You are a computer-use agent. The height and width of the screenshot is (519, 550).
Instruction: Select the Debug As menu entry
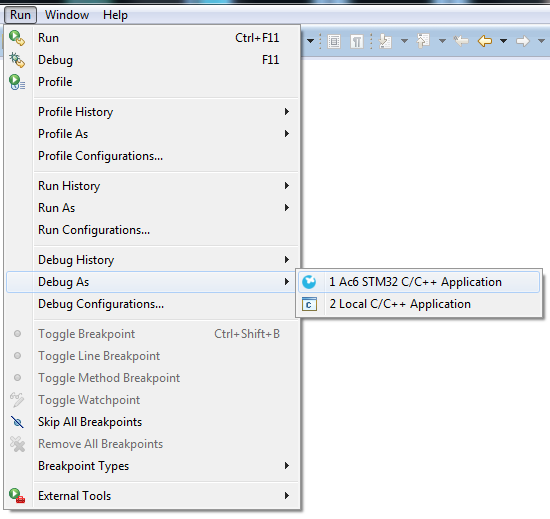click(152, 282)
